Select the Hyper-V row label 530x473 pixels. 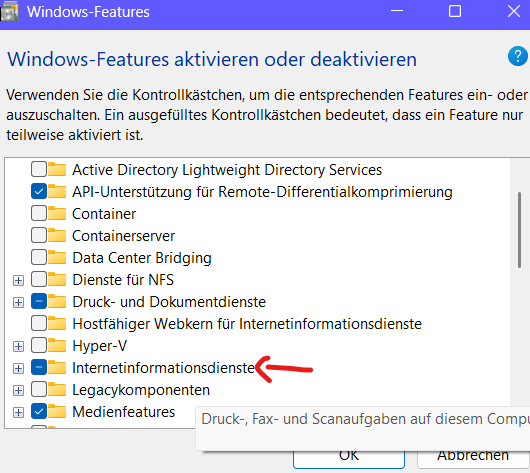point(100,346)
